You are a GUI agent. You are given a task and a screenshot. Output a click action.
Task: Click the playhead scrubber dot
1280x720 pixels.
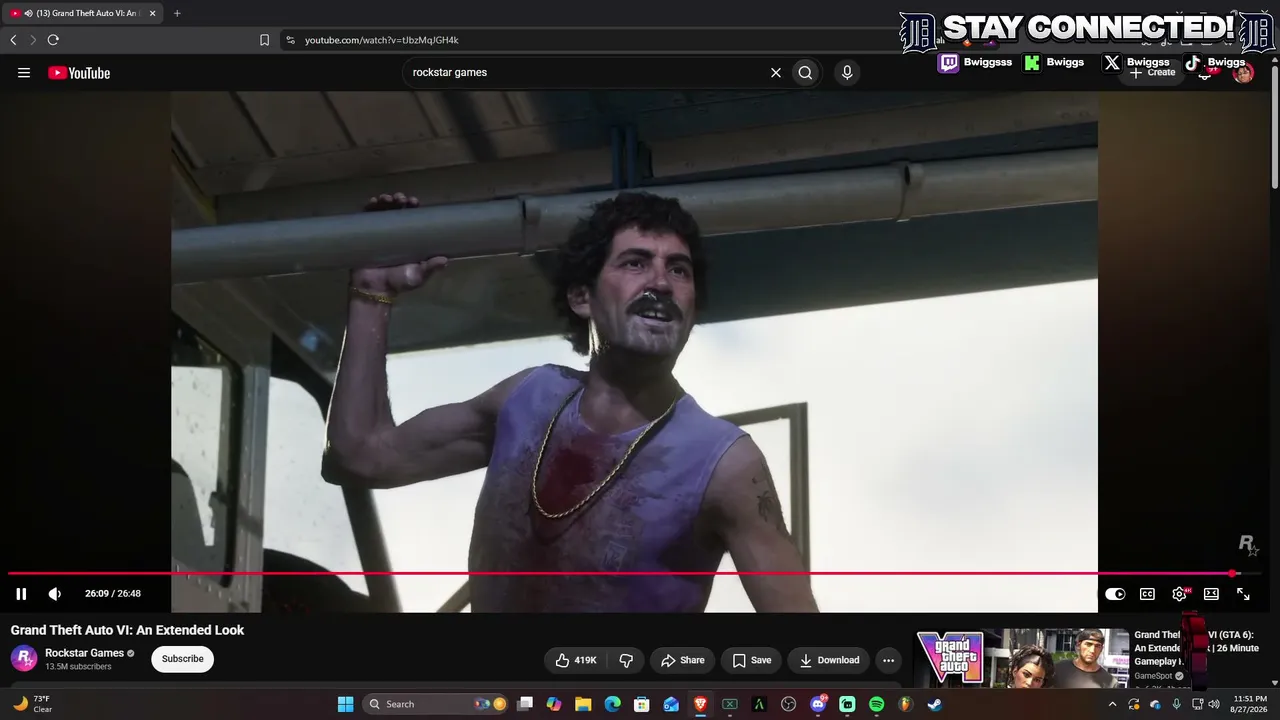point(1233,574)
